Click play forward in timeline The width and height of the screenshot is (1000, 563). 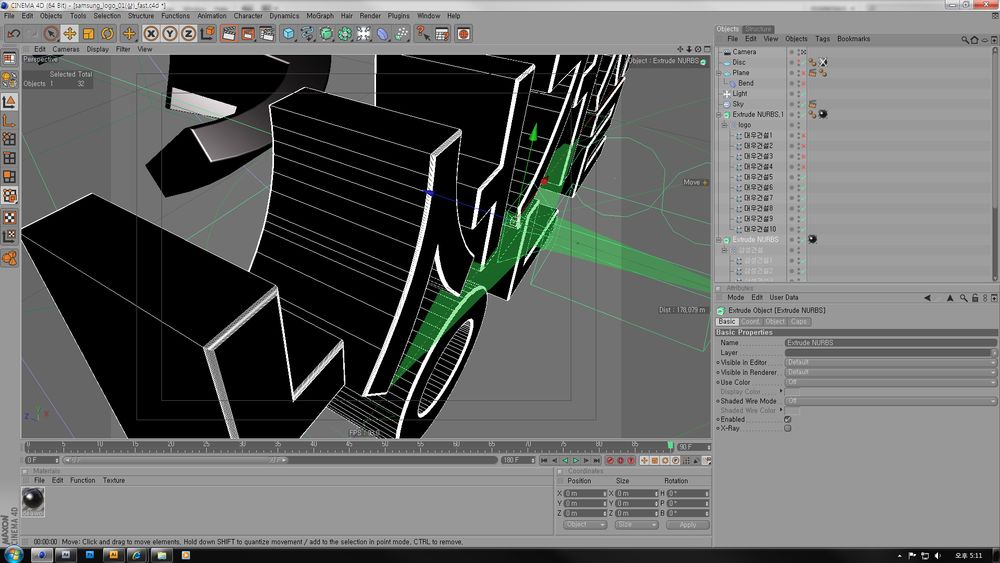pyautogui.click(x=576, y=460)
